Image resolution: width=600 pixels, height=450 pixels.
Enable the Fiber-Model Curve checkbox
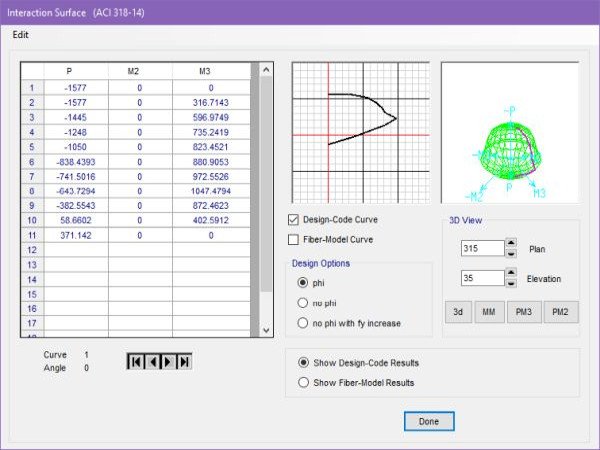click(x=293, y=240)
